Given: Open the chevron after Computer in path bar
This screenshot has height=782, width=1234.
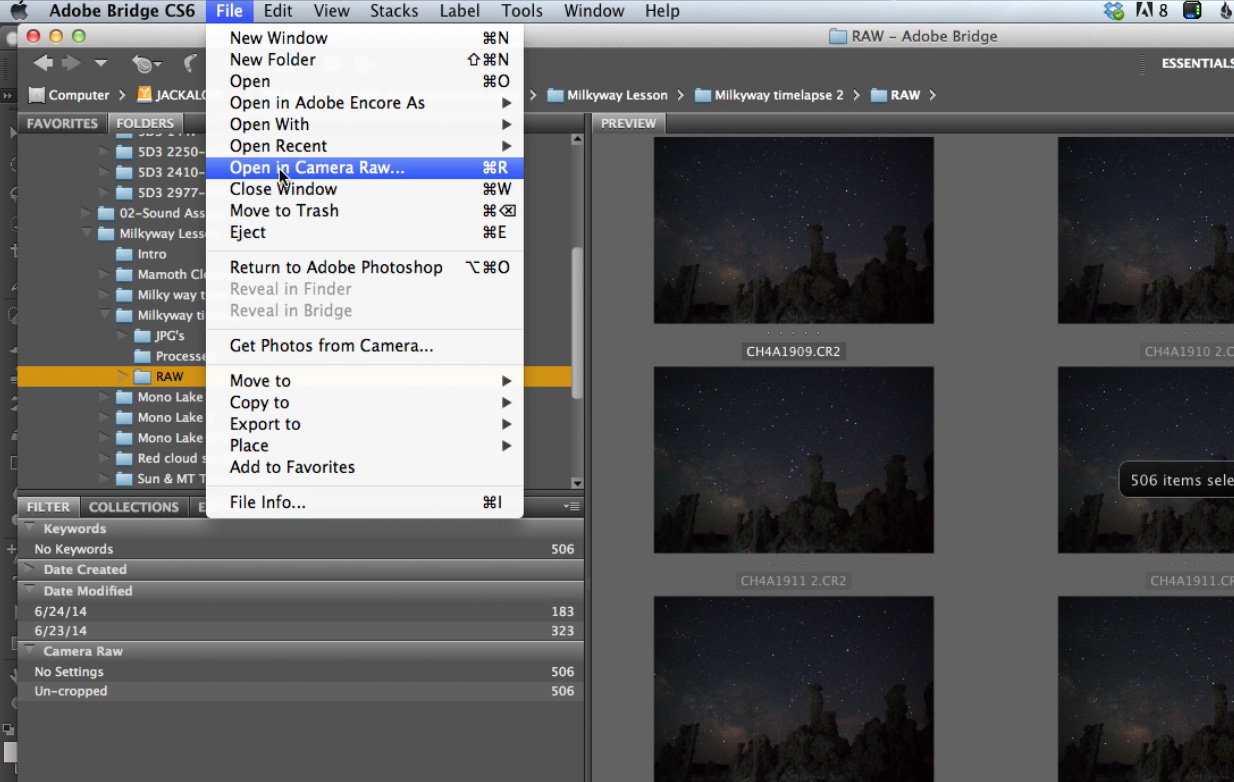Looking at the screenshot, I should tap(122, 95).
